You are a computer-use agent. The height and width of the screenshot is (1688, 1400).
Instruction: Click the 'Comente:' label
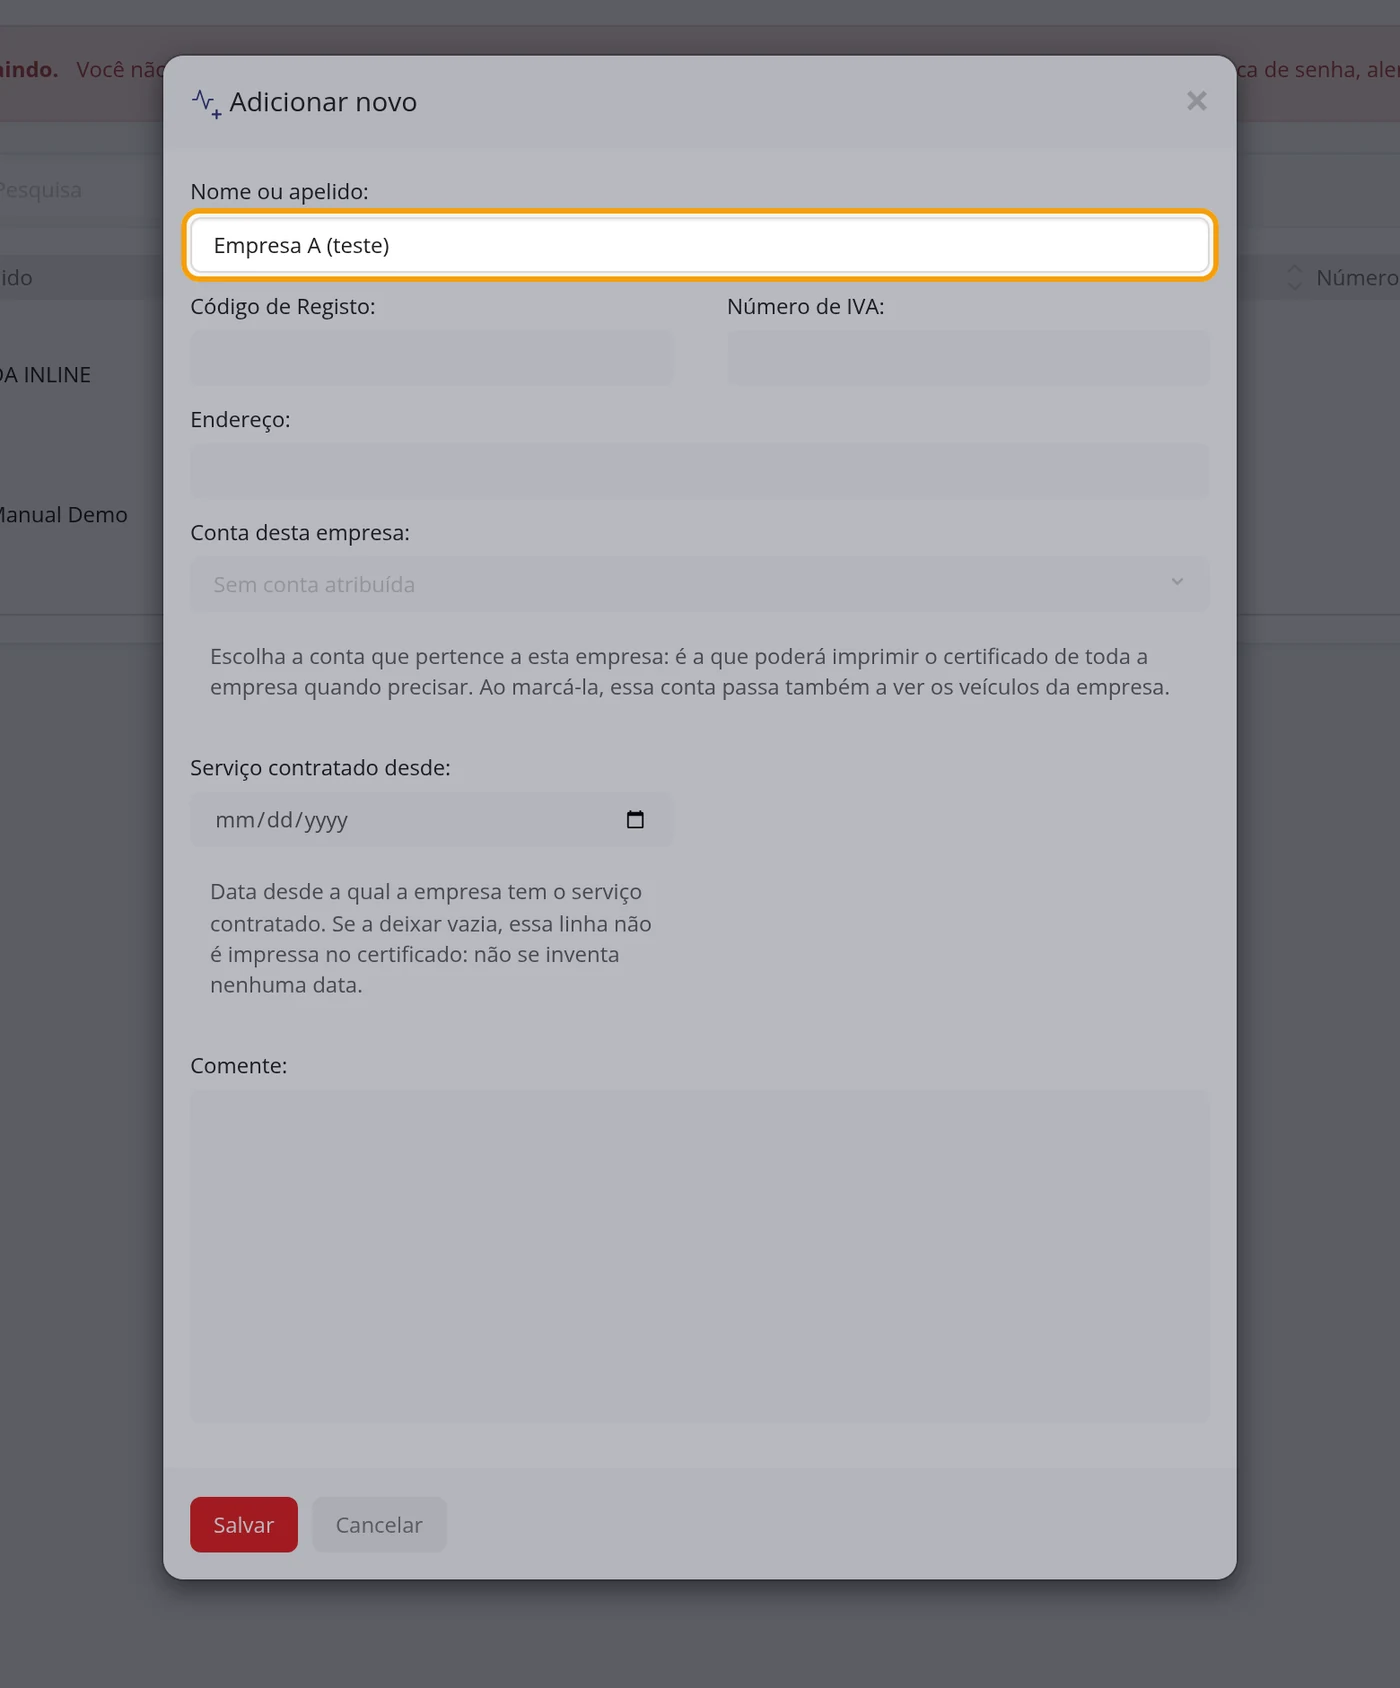pyautogui.click(x=239, y=1066)
